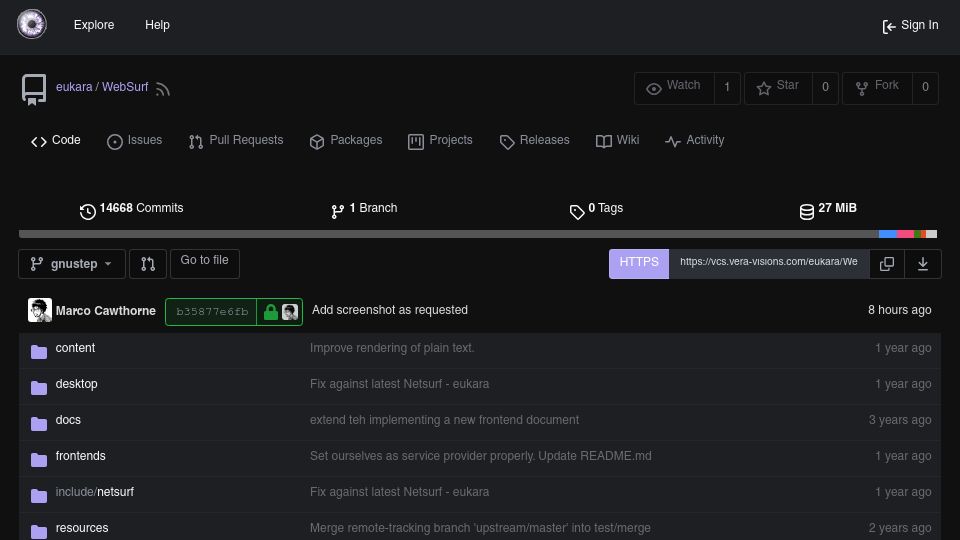Open the Help menu item
Image resolution: width=960 pixels, height=540 pixels.
pyautogui.click(x=157, y=25)
